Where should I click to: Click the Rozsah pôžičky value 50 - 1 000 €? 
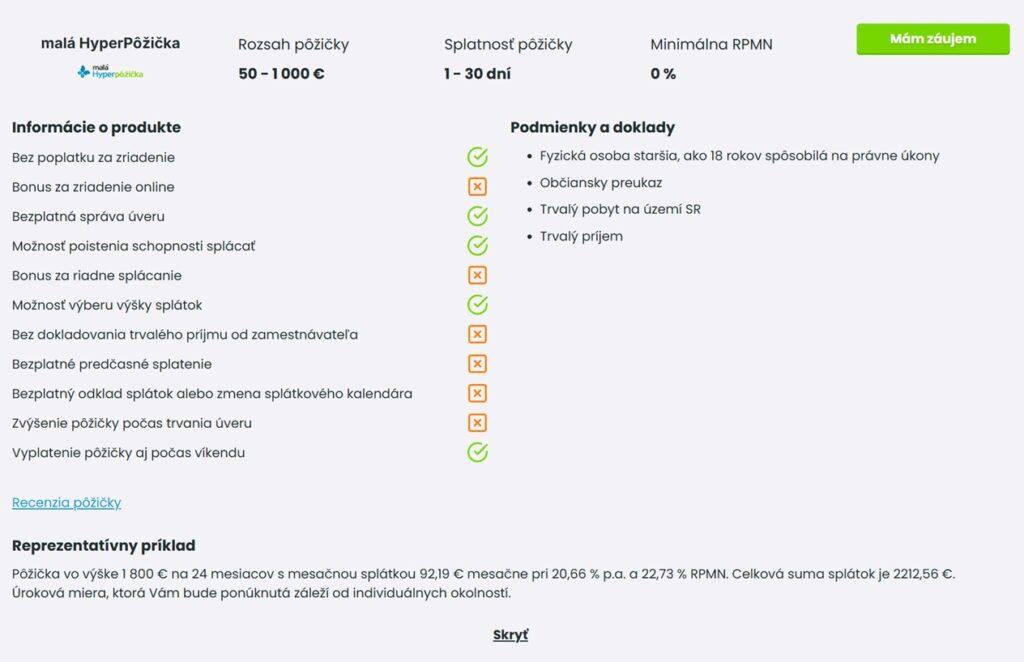click(x=281, y=73)
